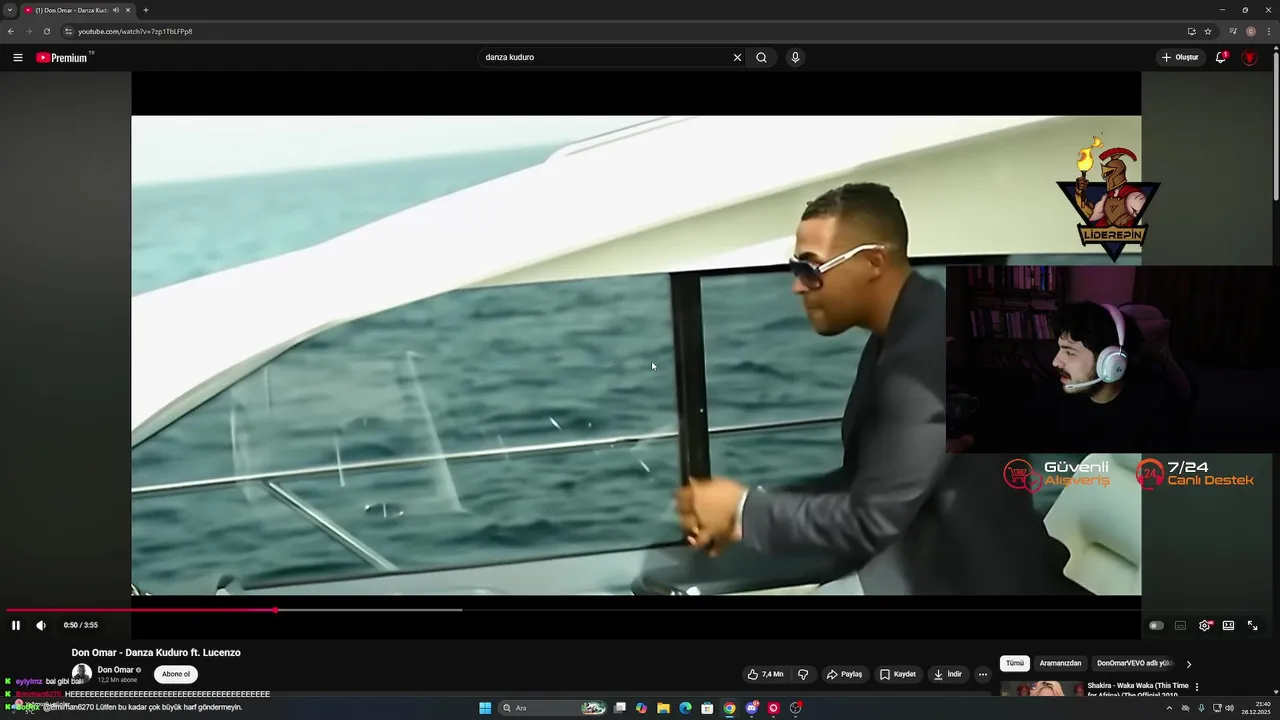Open Chrome three-dot menu
Screen dimensions: 1280x720
(x=1267, y=31)
